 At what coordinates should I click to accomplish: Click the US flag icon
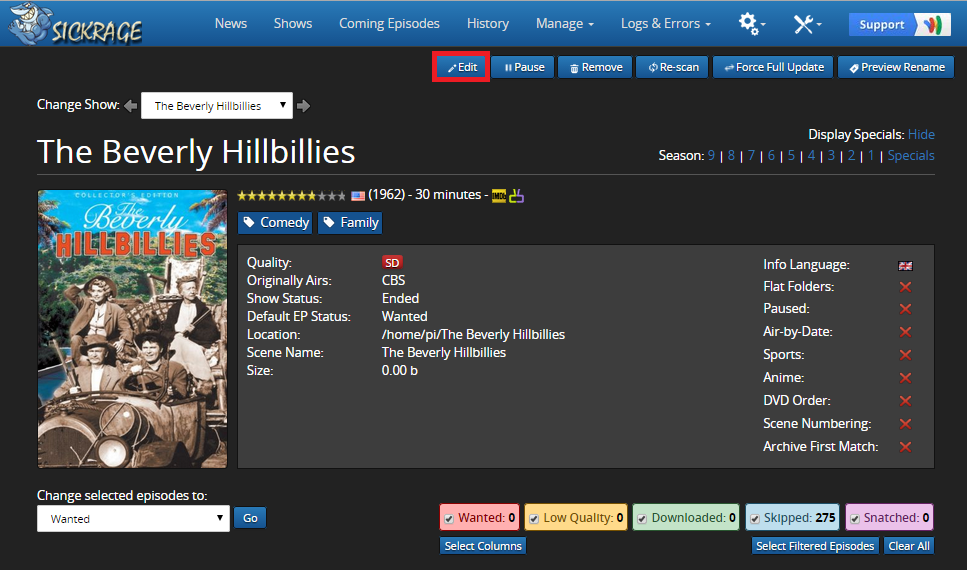click(x=358, y=196)
